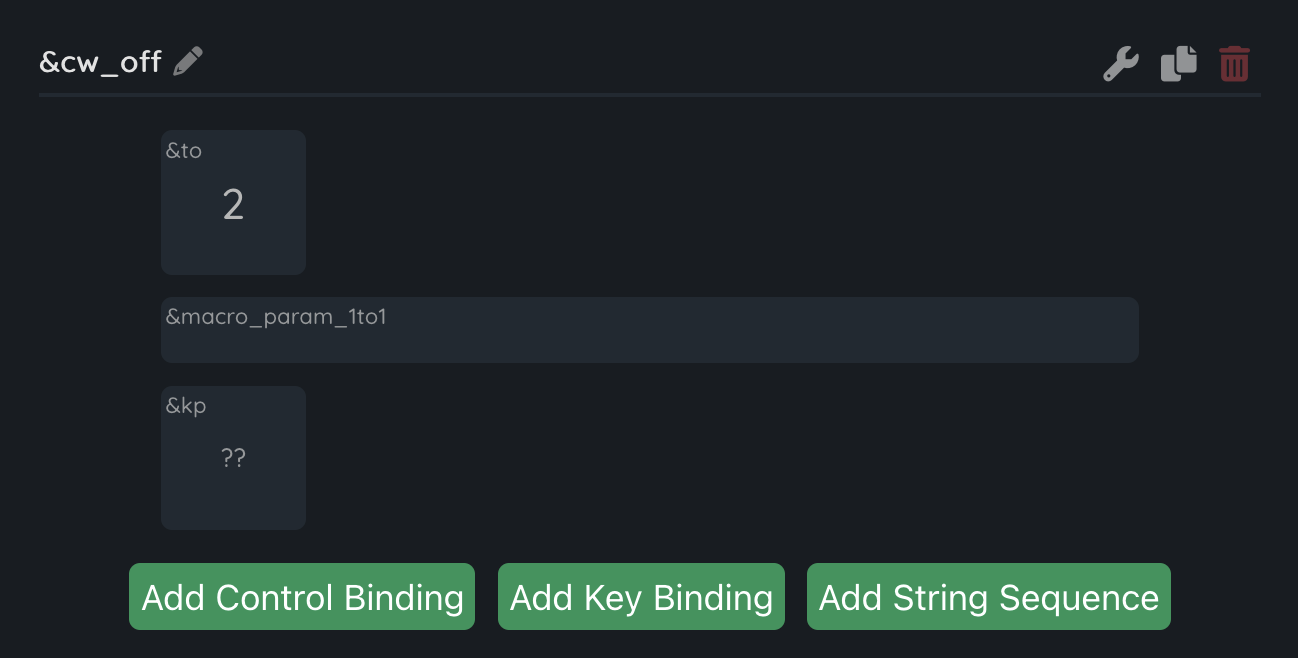Click the pencil icon to rename &cw_off
Image resolution: width=1298 pixels, height=658 pixels.
188,61
